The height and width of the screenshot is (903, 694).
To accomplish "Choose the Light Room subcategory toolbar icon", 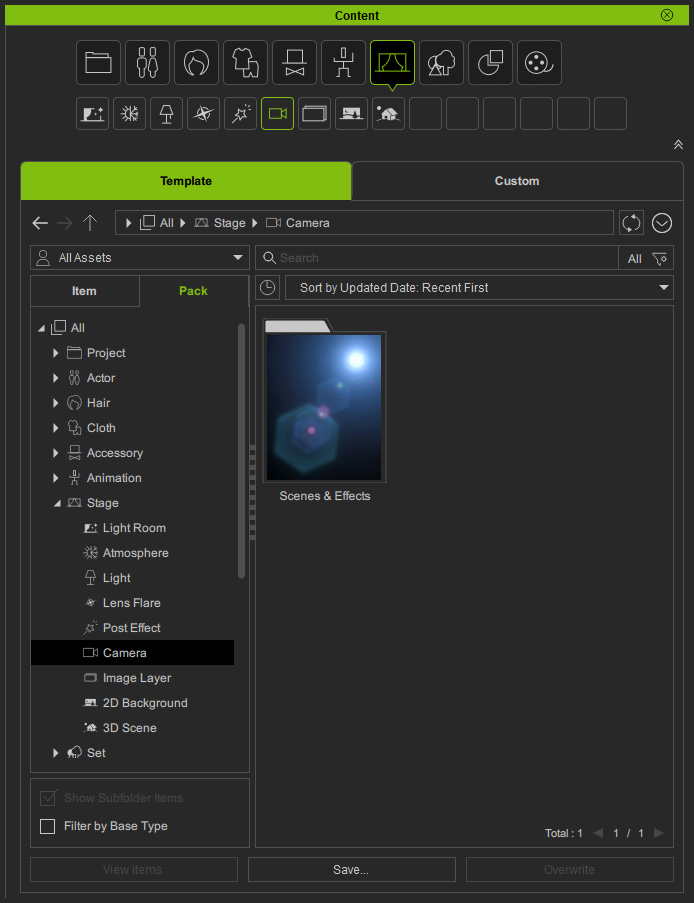I will [93, 113].
